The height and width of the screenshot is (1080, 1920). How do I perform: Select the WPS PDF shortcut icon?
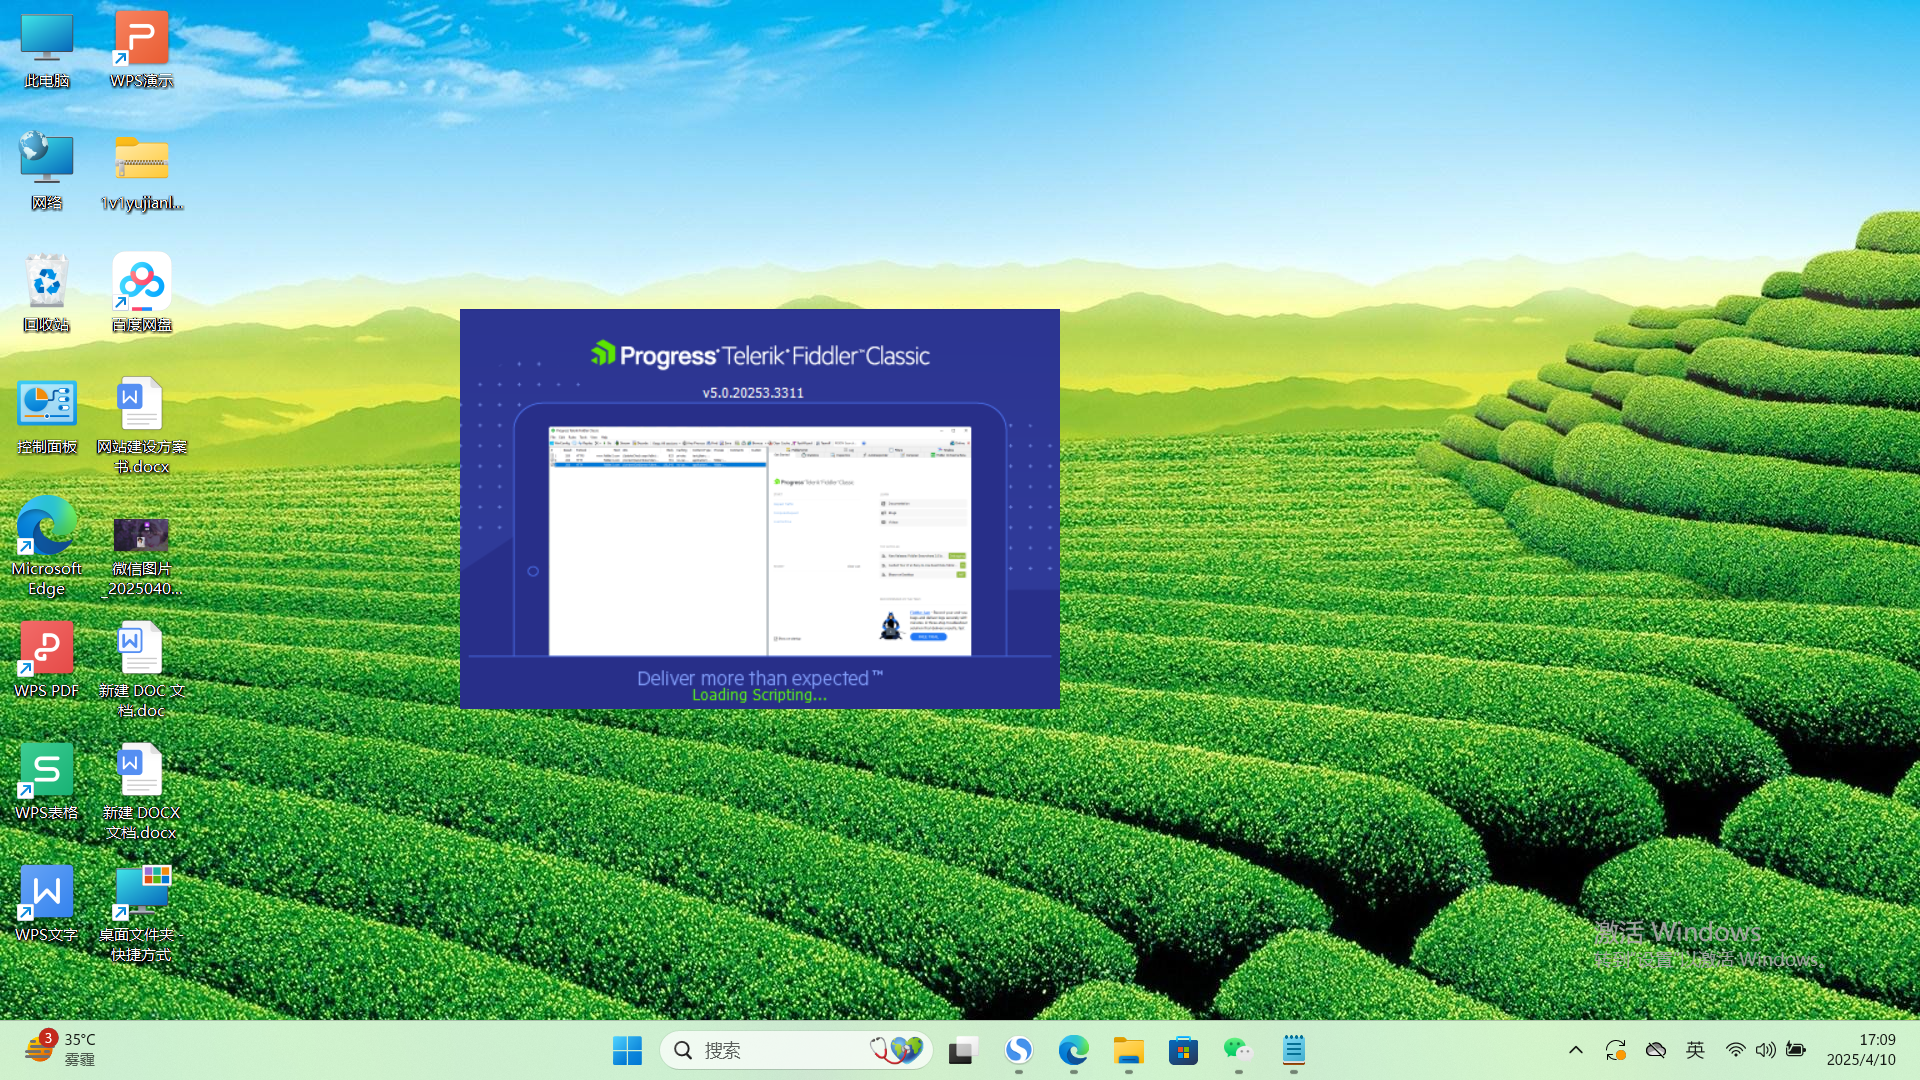(46, 660)
